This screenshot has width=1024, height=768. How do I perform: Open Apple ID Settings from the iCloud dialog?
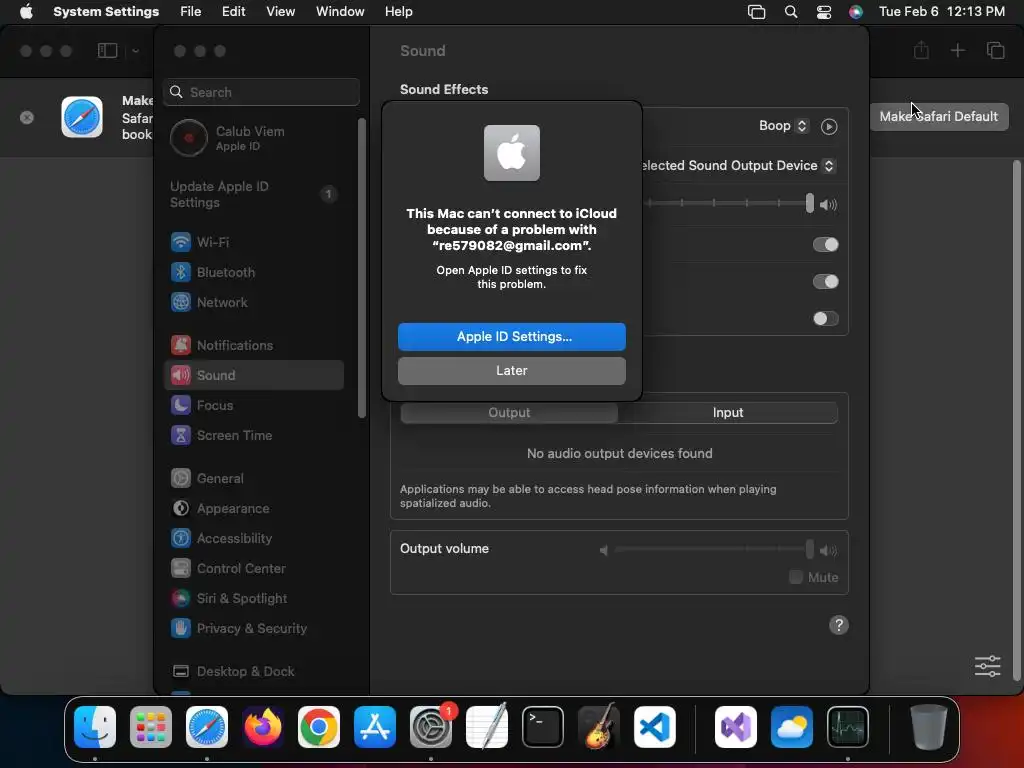click(x=511, y=336)
